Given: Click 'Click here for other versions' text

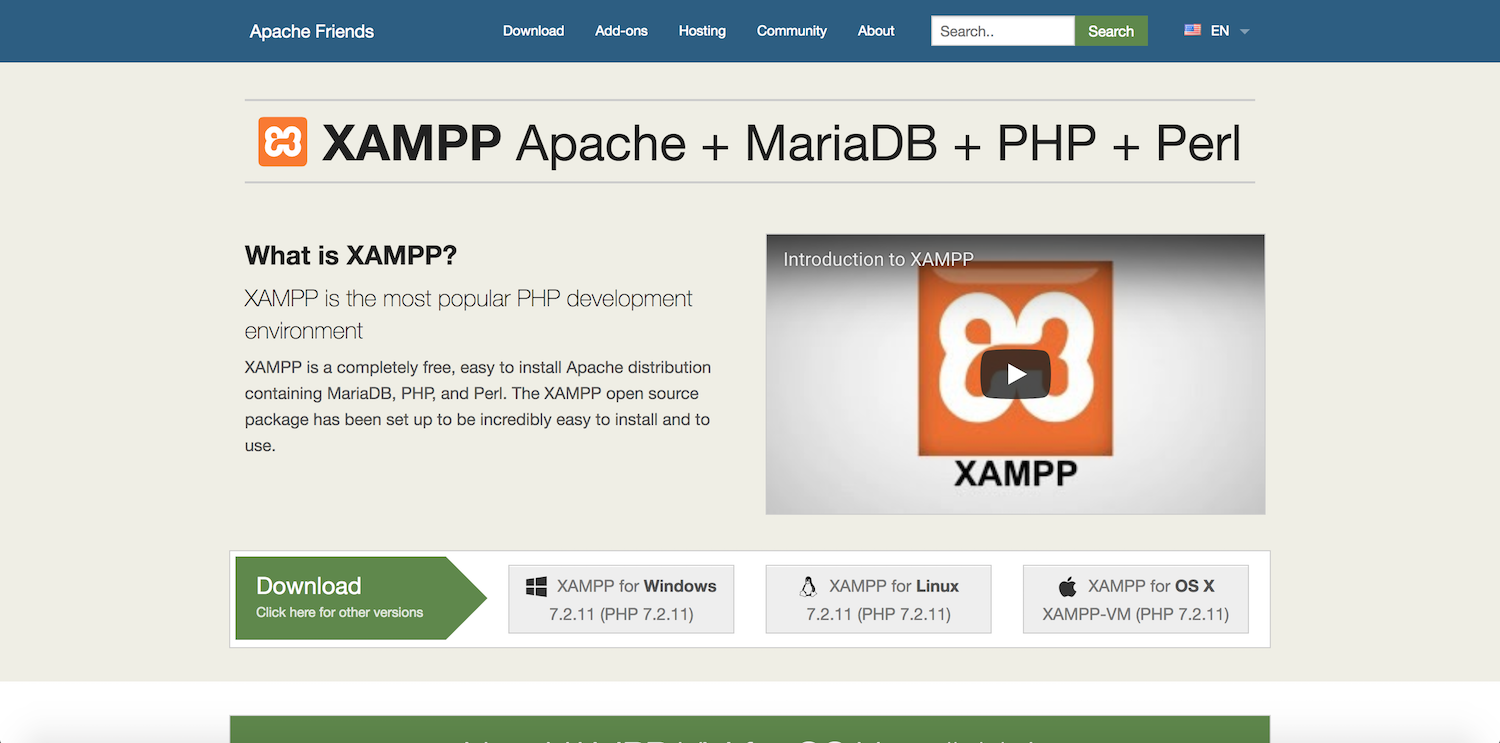Looking at the screenshot, I should (x=339, y=612).
